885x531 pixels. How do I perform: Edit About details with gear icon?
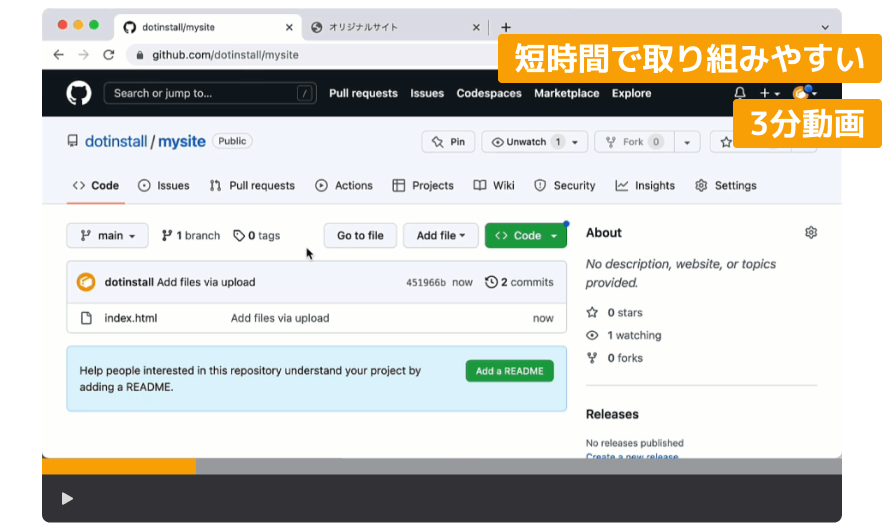pyautogui.click(x=810, y=232)
